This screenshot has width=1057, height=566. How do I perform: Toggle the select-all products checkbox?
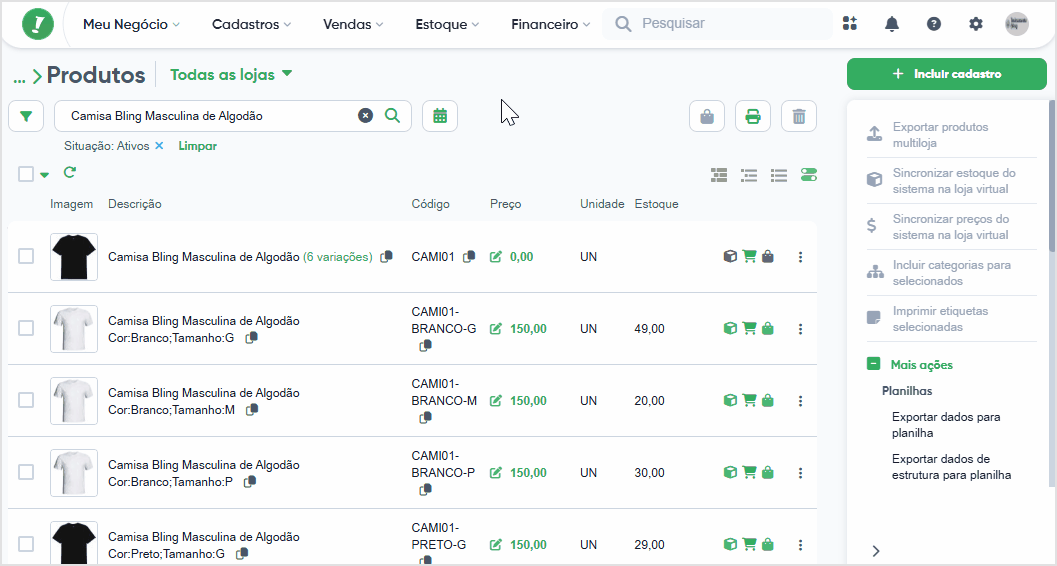pyautogui.click(x=26, y=174)
